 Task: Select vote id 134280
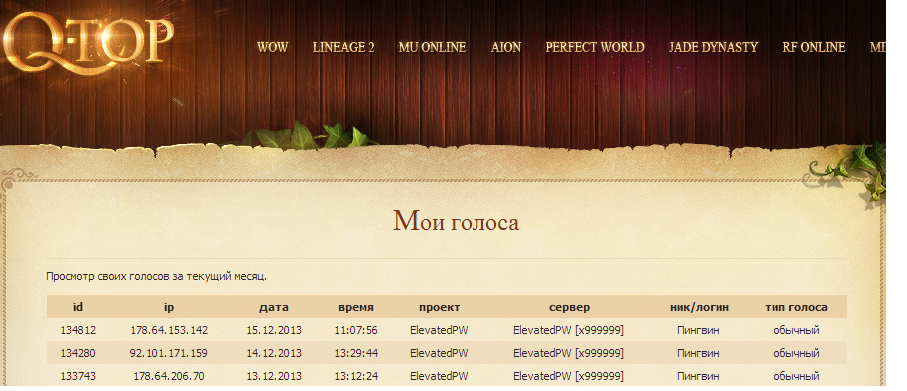click(x=78, y=353)
